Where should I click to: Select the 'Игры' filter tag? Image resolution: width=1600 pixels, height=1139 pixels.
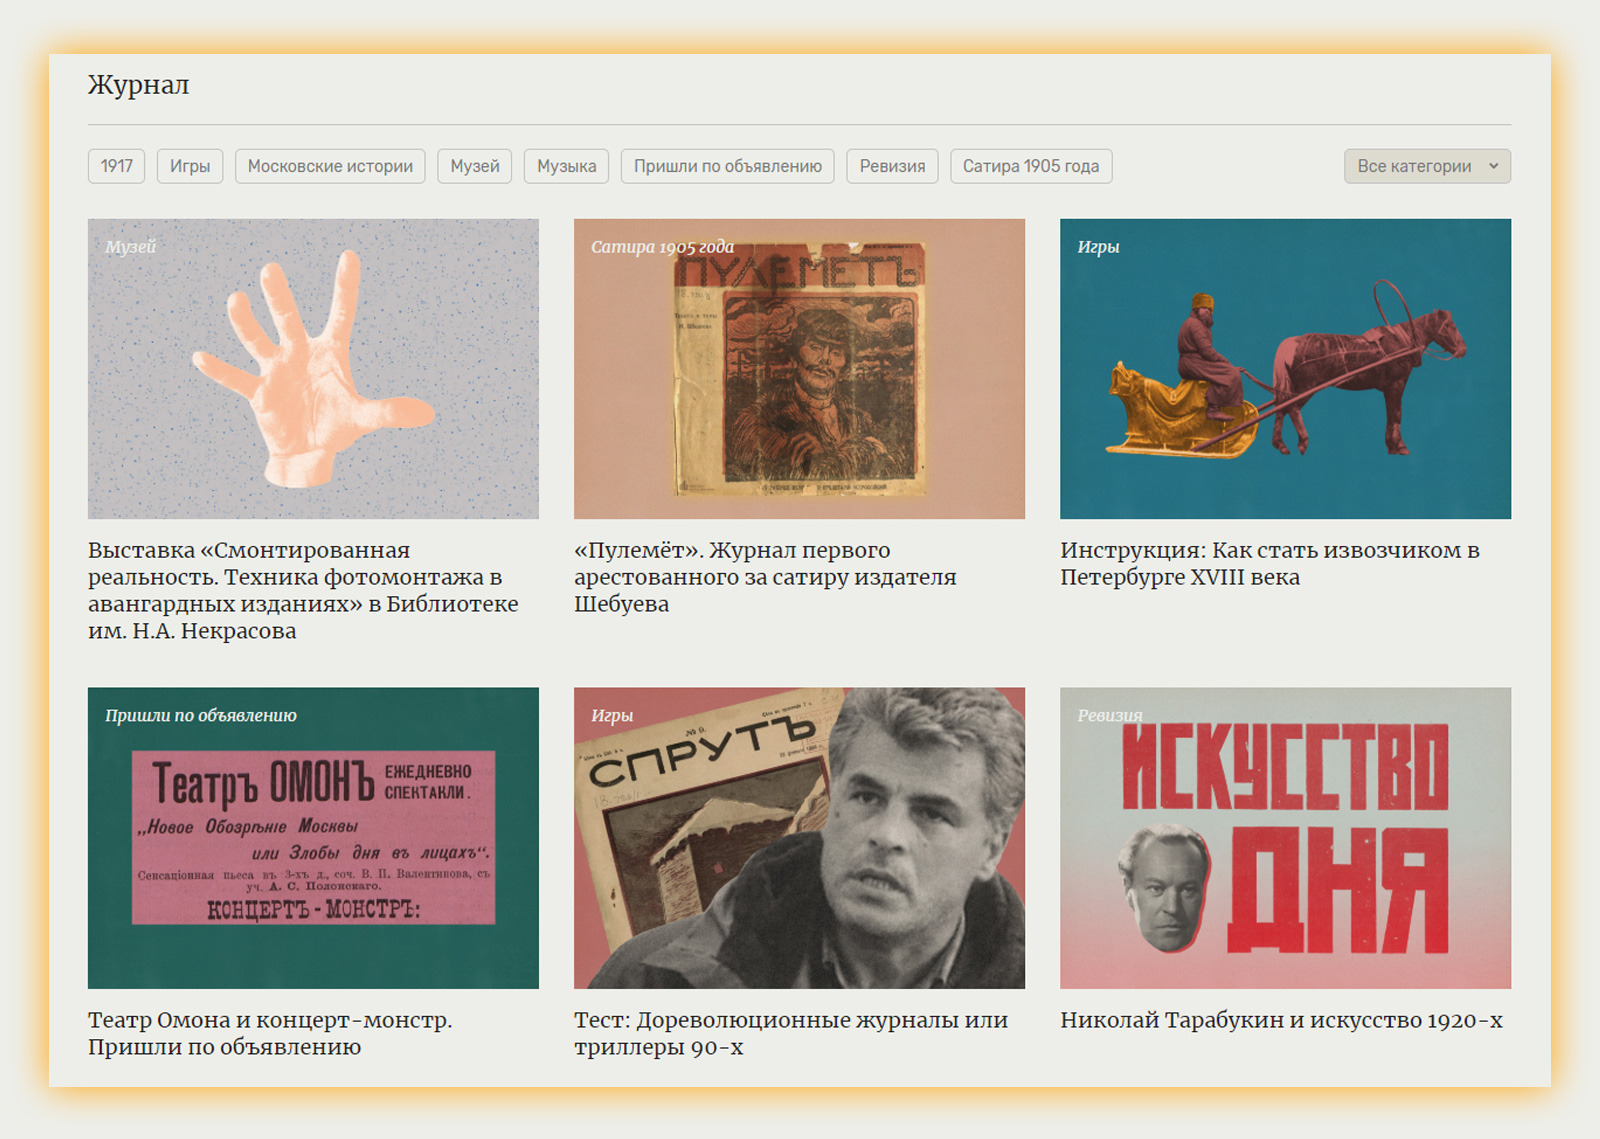pyautogui.click(x=190, y=166)
